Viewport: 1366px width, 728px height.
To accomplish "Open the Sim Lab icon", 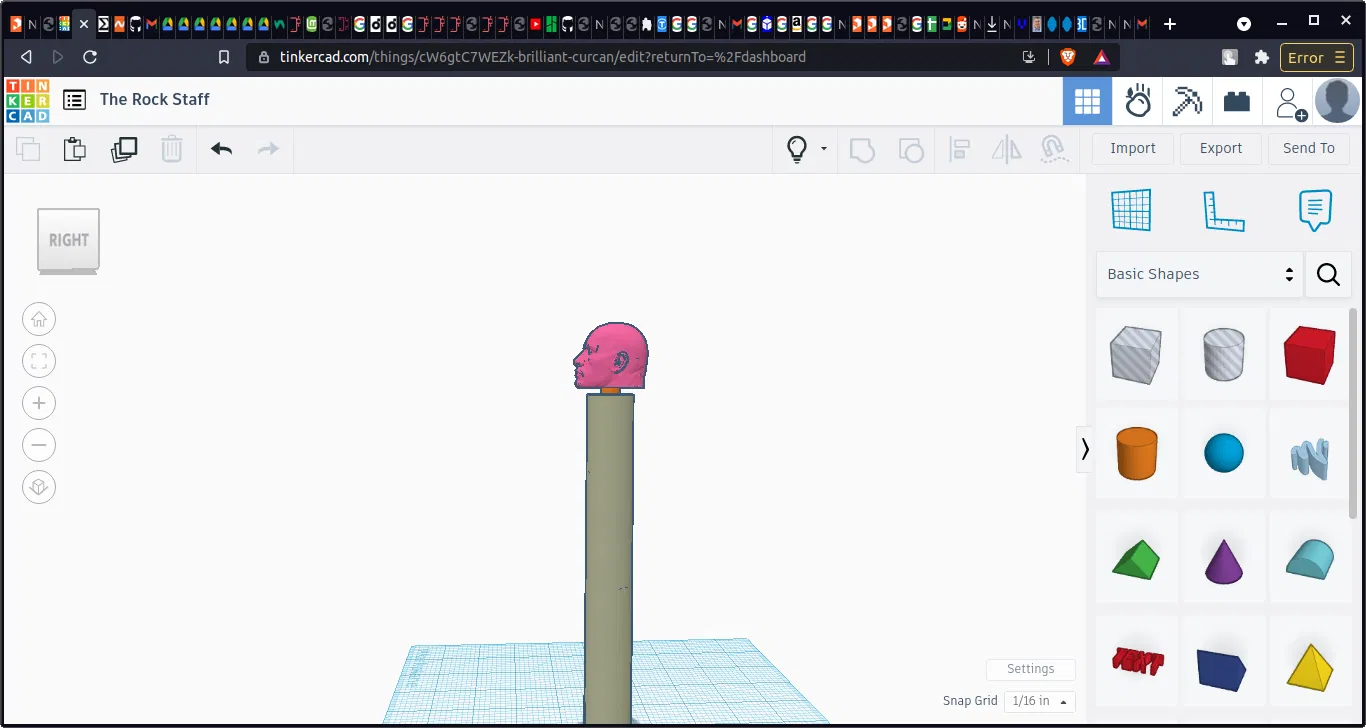I will tap(1137, 101).
